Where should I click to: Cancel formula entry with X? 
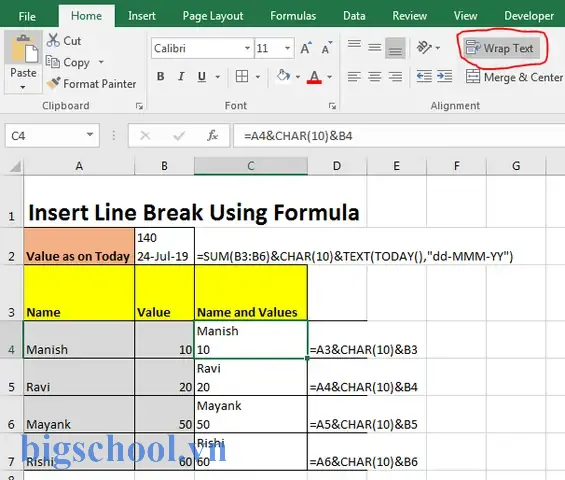pos(145,136)
